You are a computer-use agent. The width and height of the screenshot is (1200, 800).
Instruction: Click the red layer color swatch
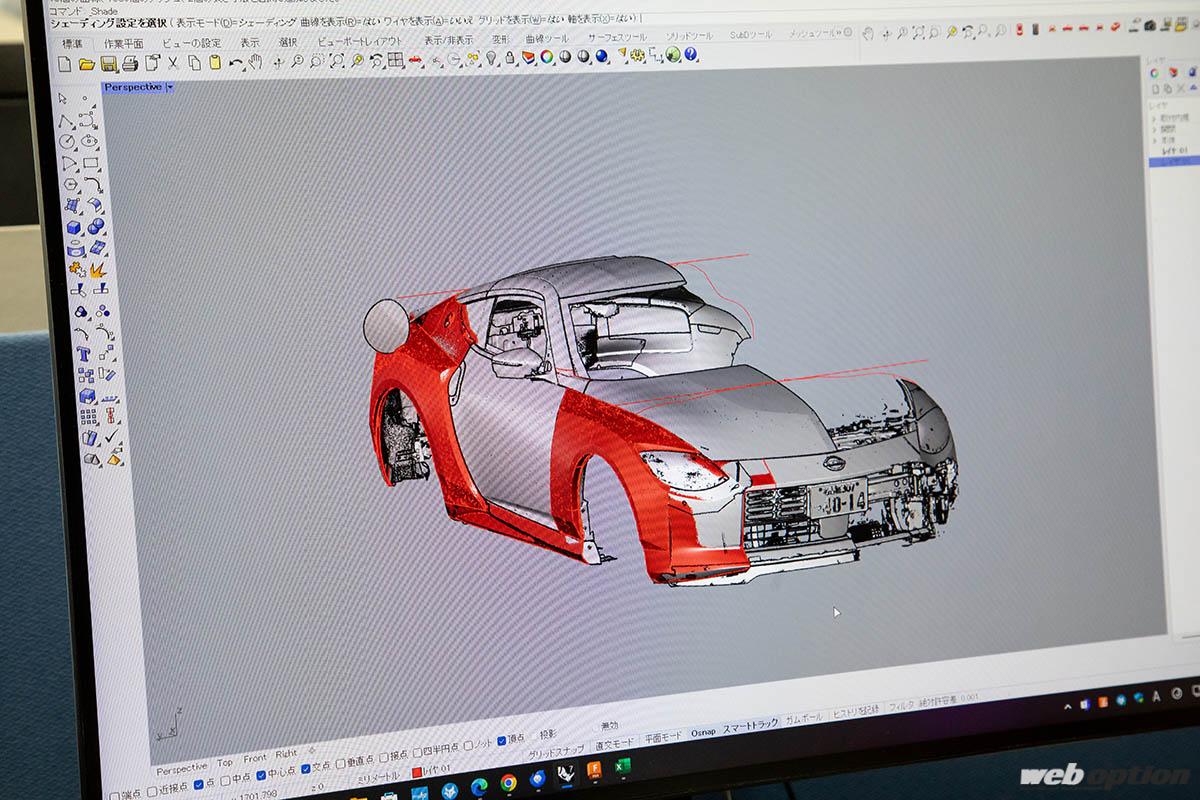click(417, 772)
